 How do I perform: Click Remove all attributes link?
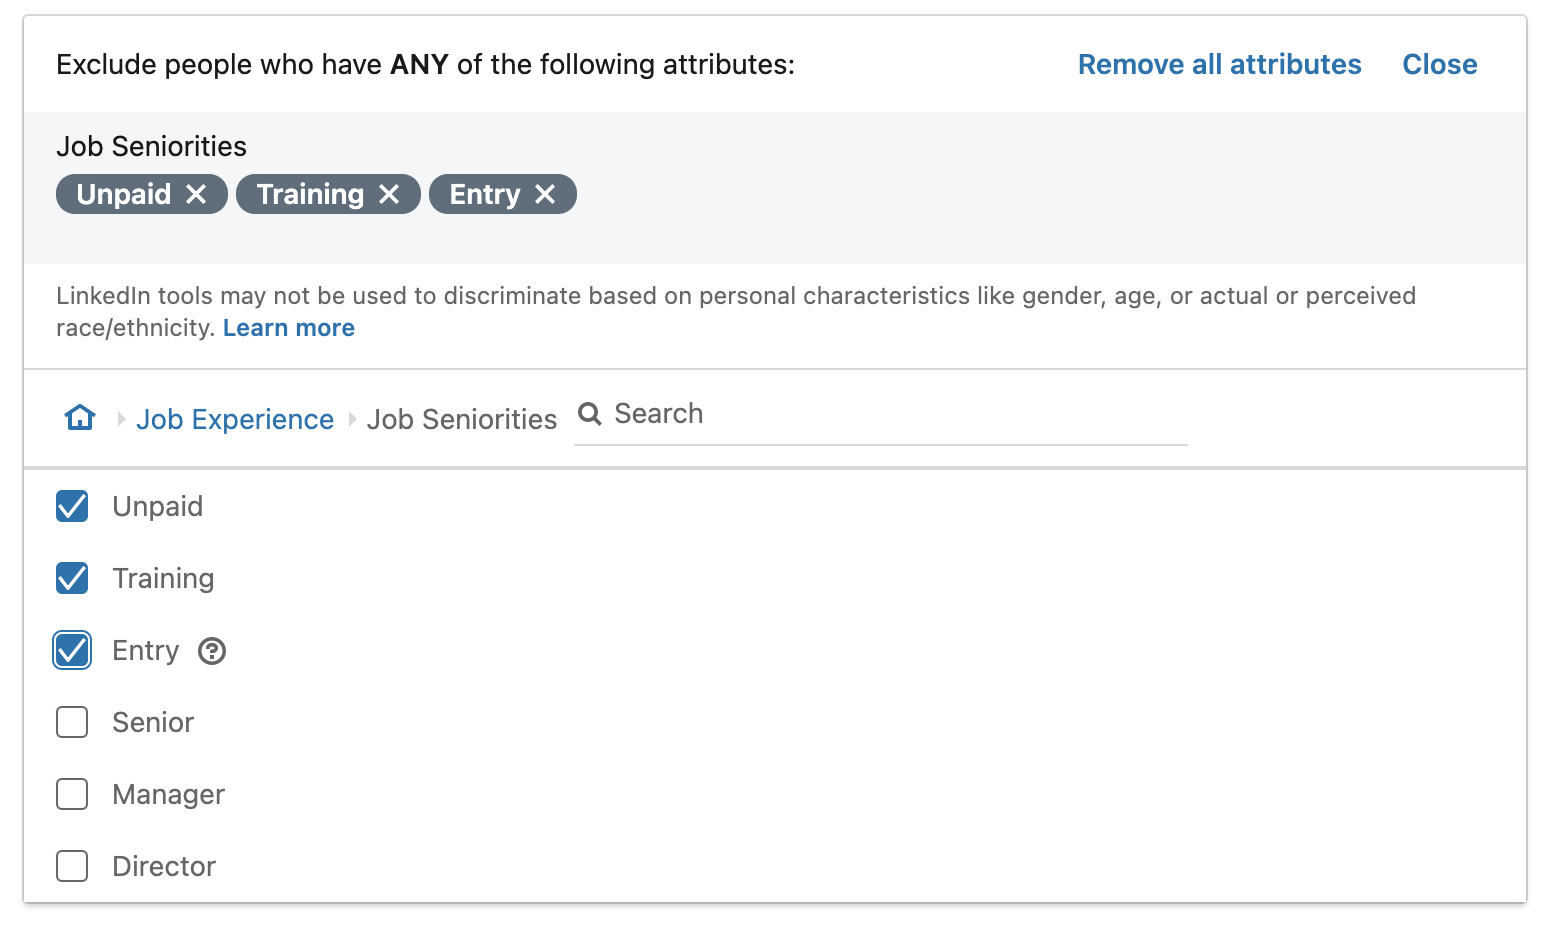[1219, 64]
